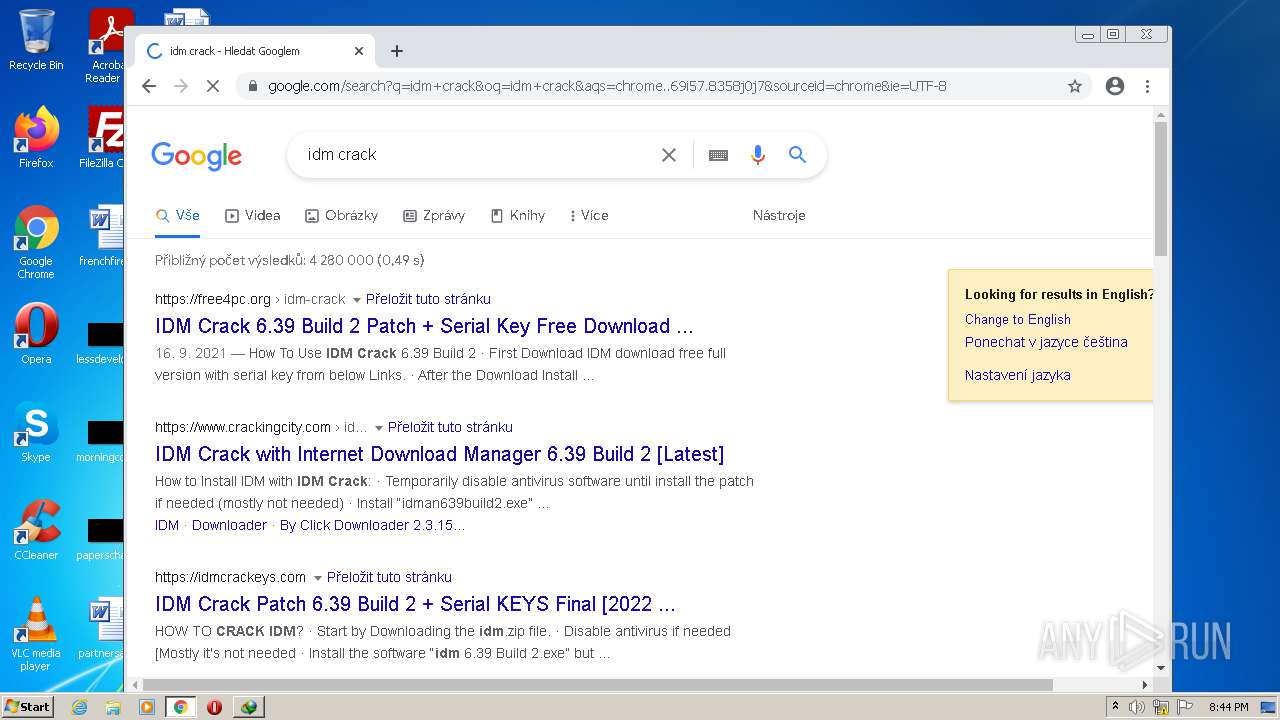Open Firefox desktop shortcut

click(36, 137)
